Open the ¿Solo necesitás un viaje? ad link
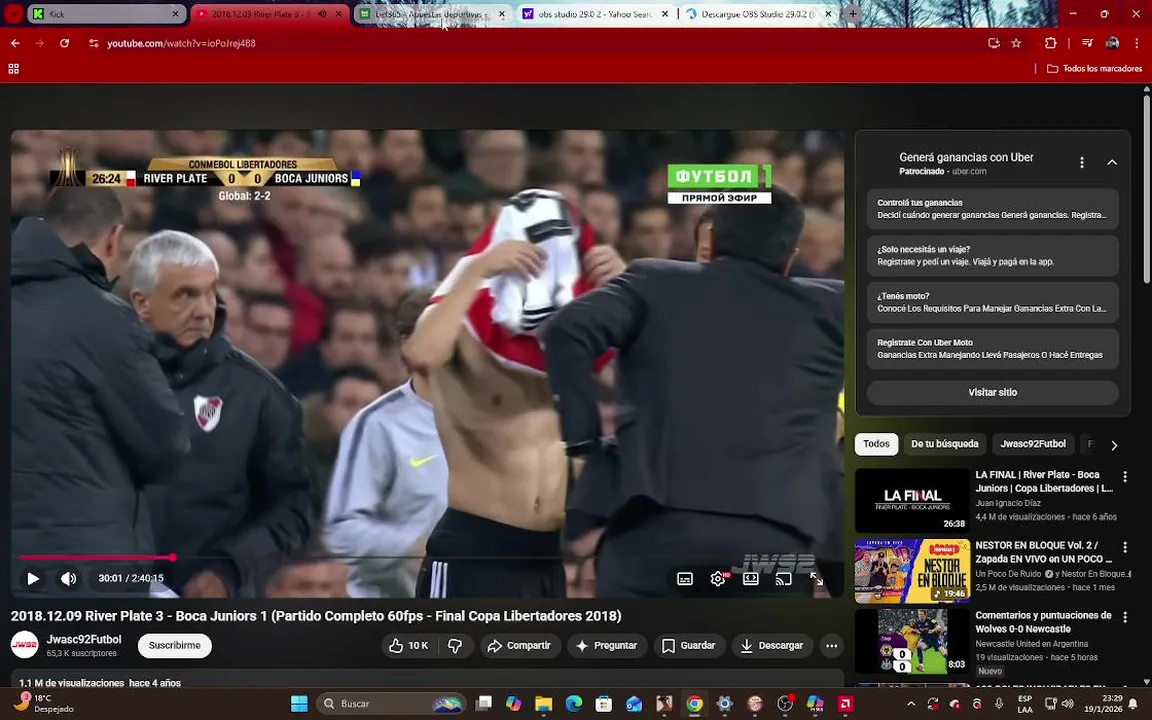The image size is (1152, 720). coord(993,256)
